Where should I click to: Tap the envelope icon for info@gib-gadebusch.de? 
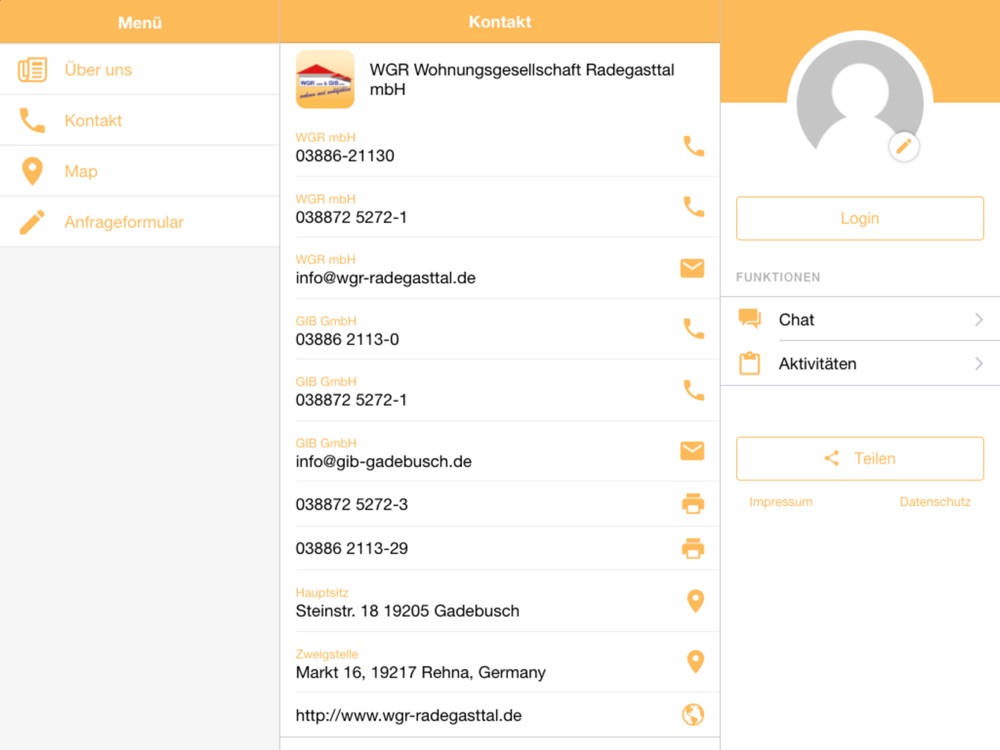coord(693,451)
